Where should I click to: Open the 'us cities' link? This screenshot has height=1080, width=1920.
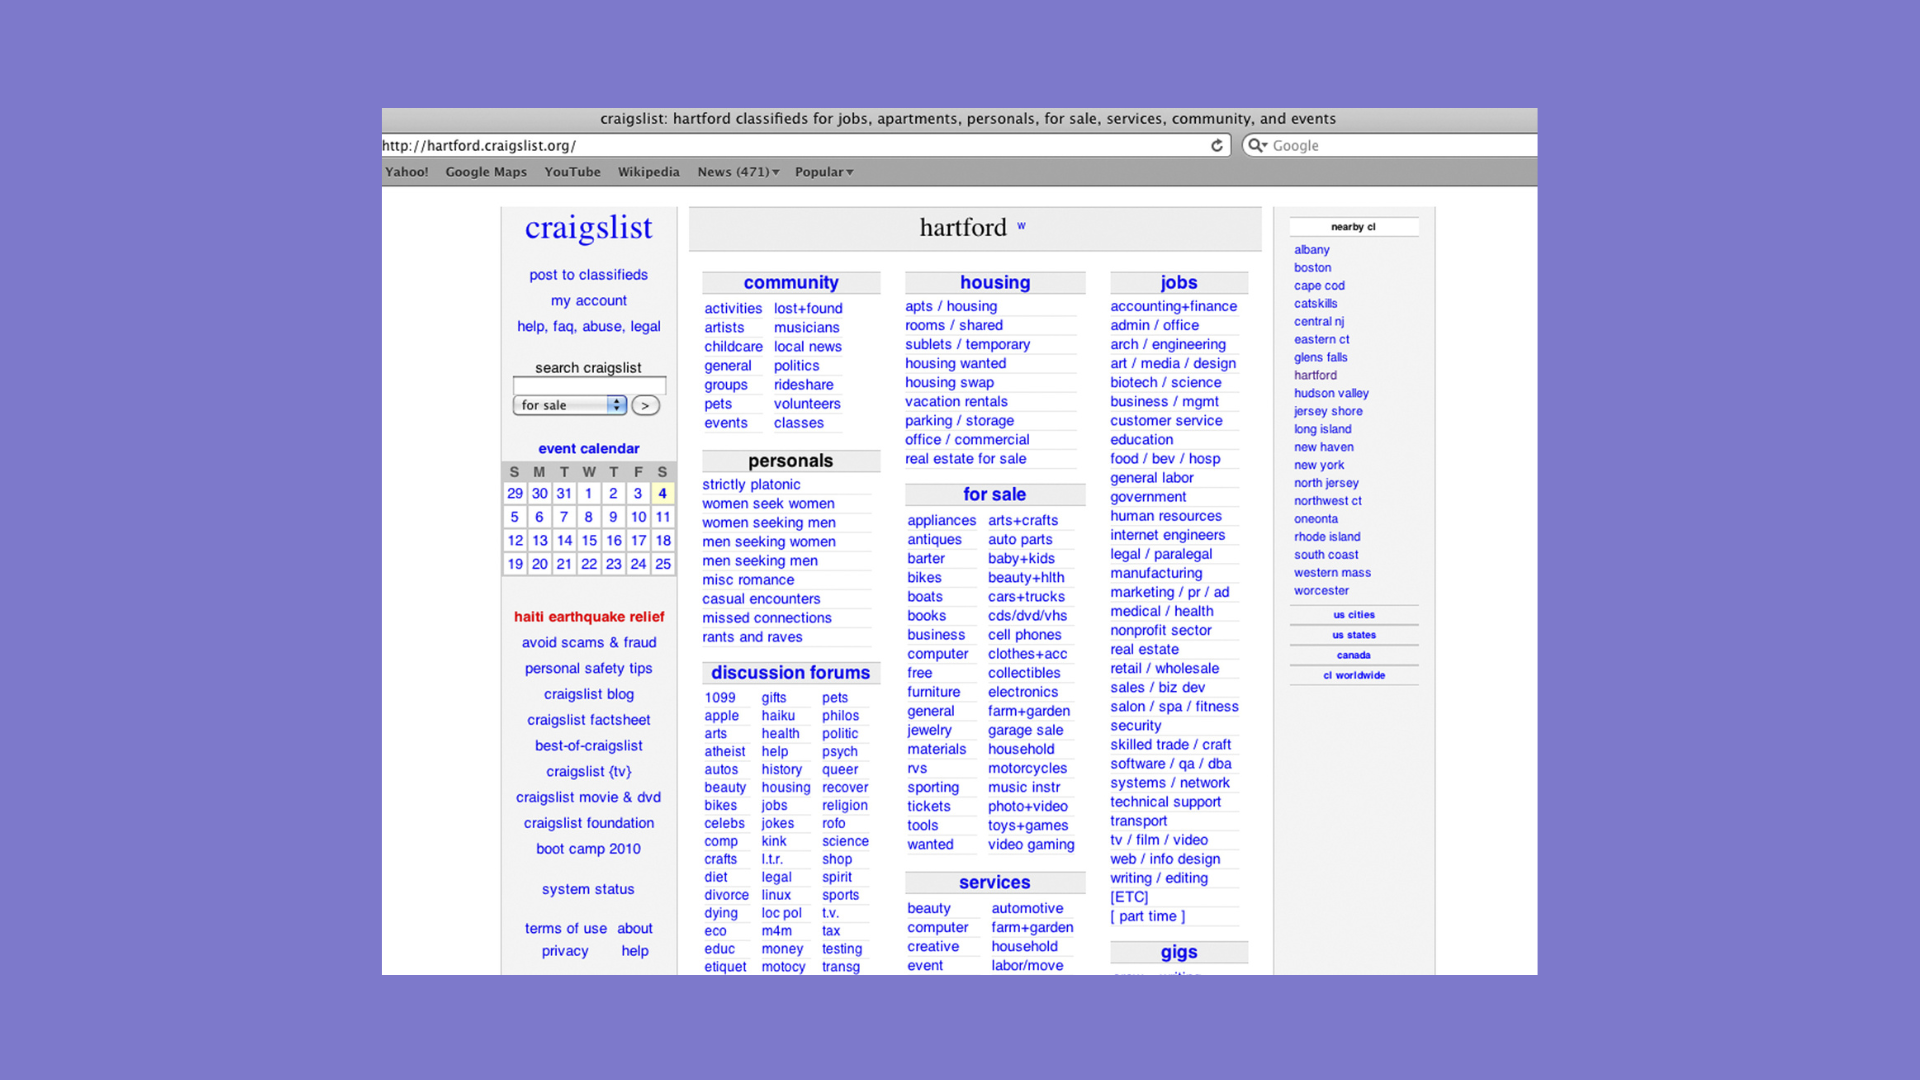point(1354,614)
